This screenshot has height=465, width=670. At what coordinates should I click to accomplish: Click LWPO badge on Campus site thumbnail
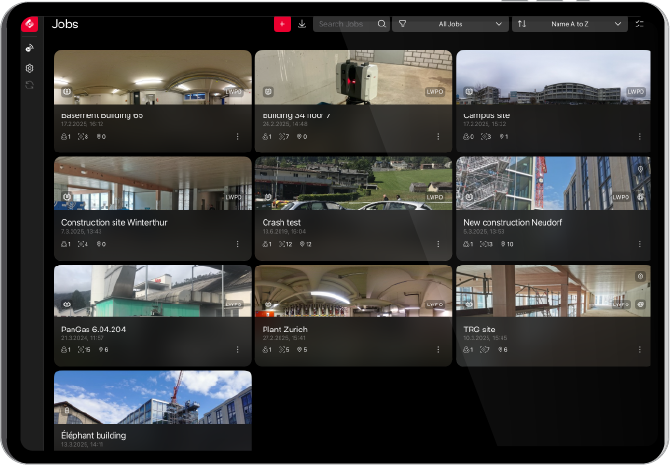635,91
